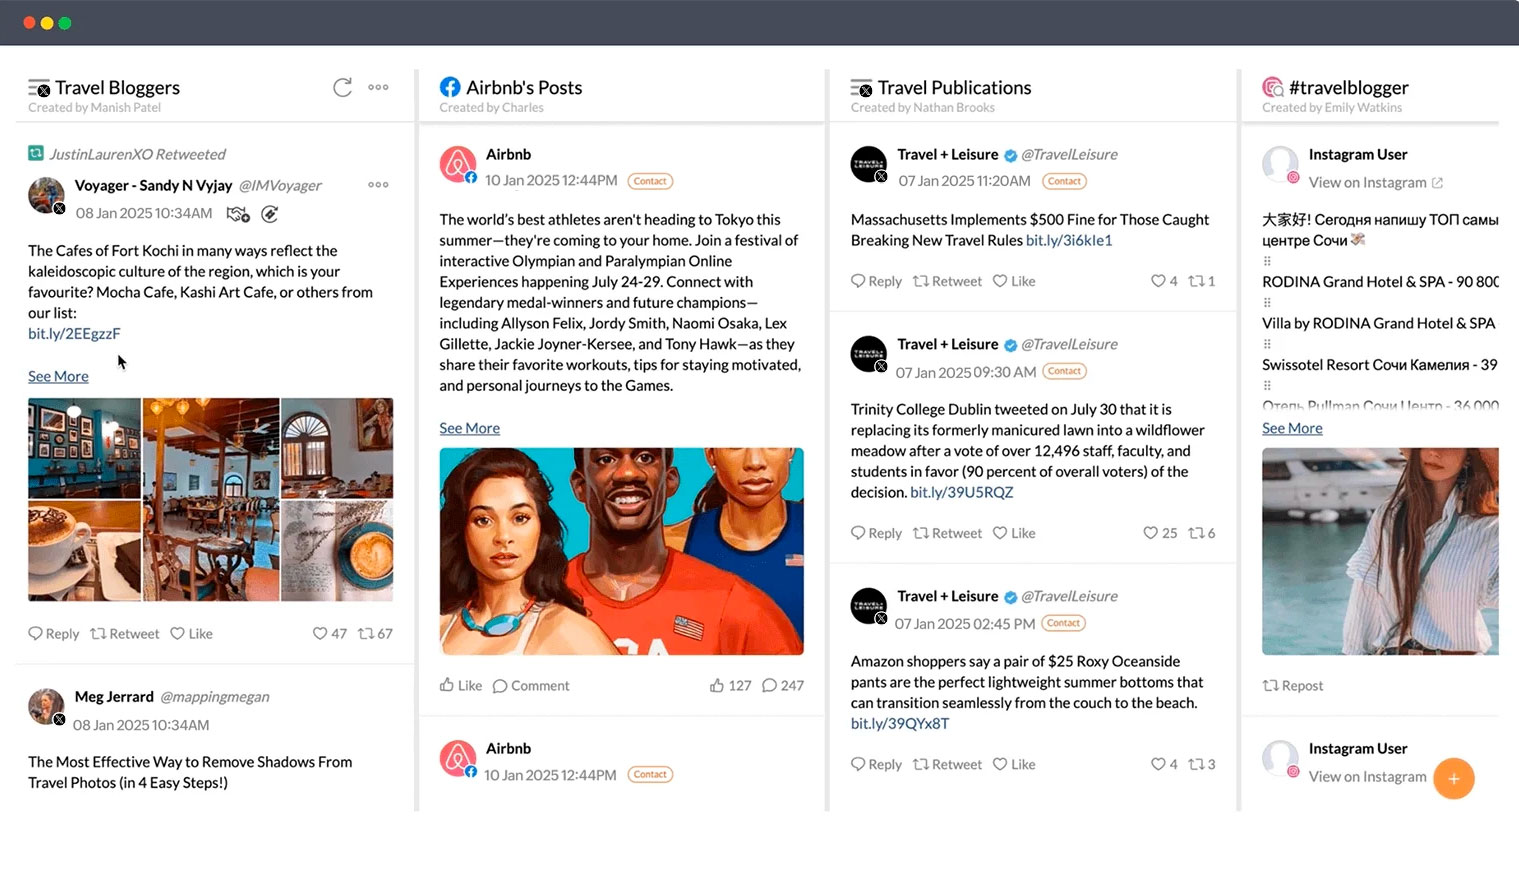Open the cafe photo collage thumbnail
This screenshot has height=875, width=1519.
pyautogui.click(x=210, y=499)
